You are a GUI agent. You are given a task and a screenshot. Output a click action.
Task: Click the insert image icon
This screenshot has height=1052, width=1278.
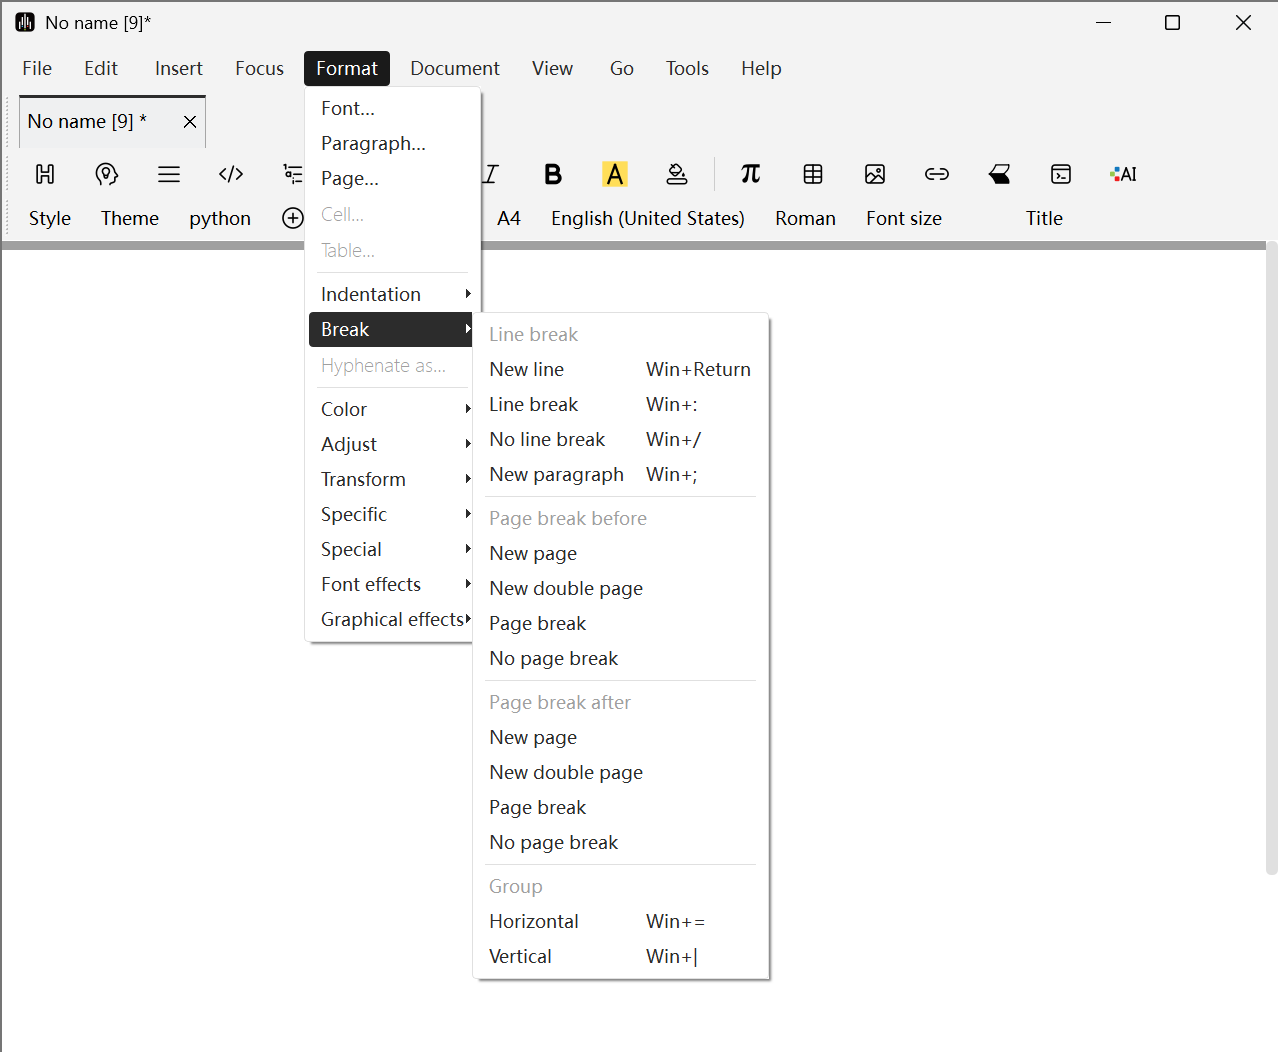[x=875, y=174]
